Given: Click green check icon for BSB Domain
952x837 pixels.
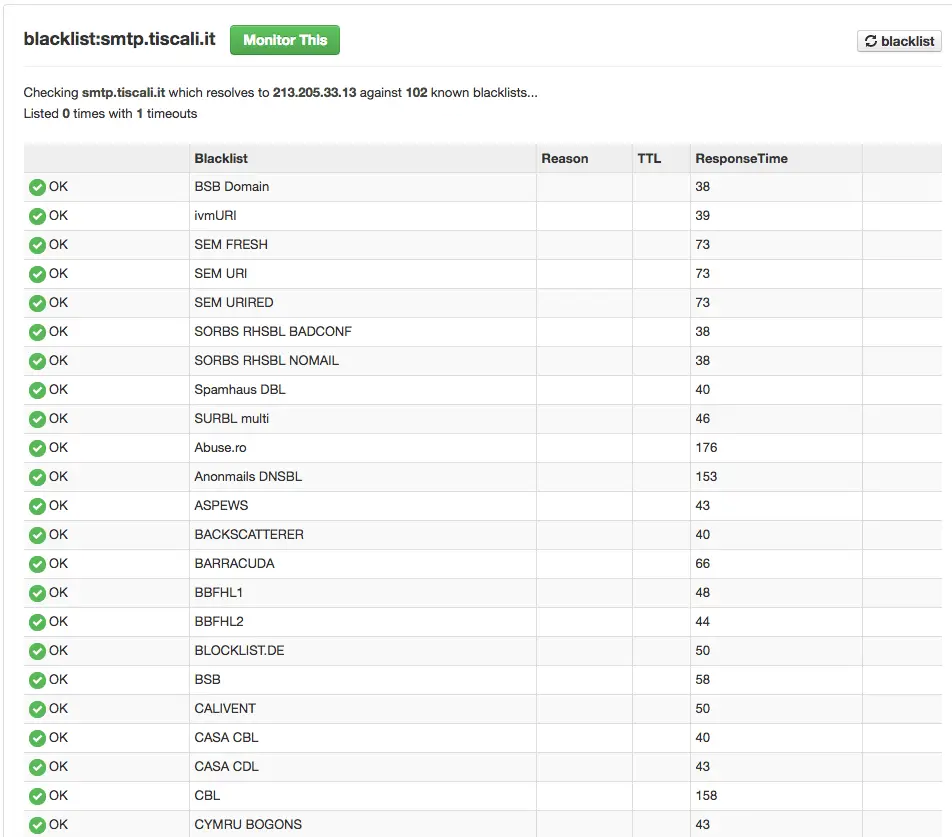Looking at the screenshot, I should (37, 187).
